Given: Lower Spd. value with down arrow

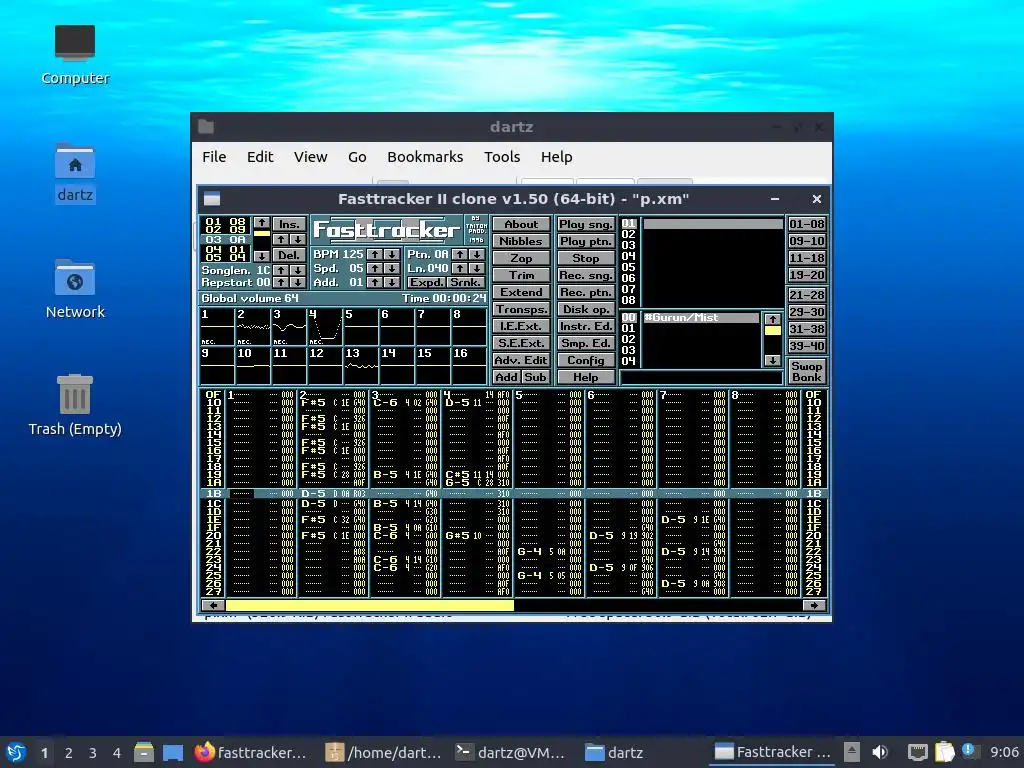Looking at the screenshot, I should (x=391, y=268).
